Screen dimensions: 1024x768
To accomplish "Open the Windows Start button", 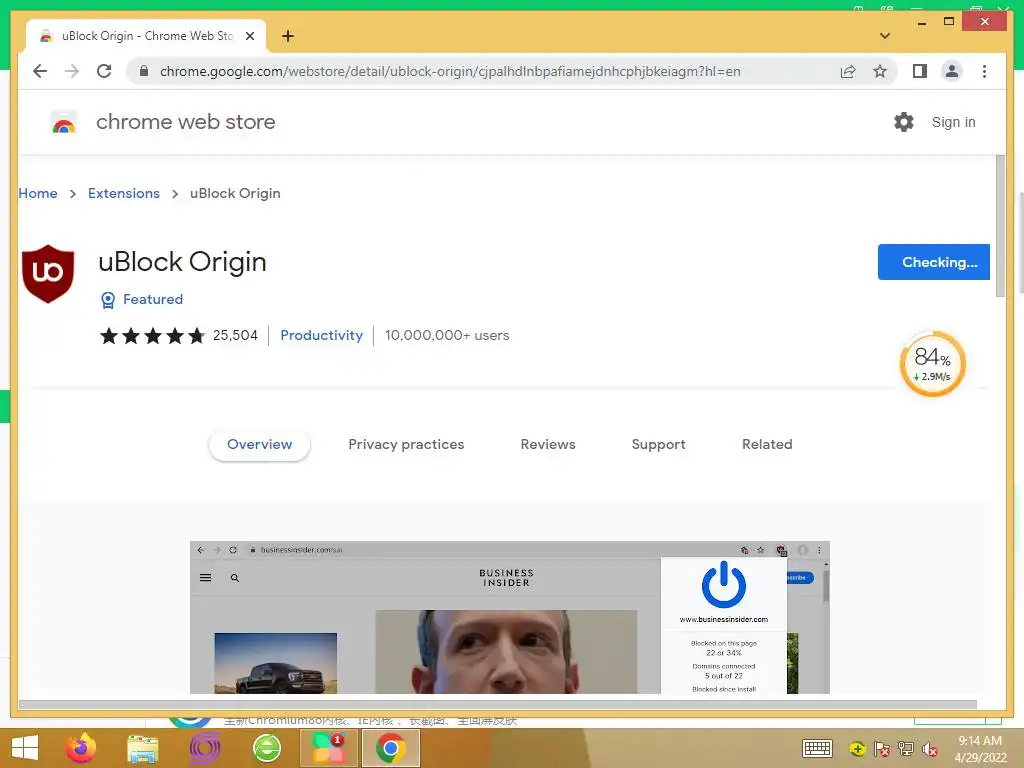I will (25, 748).
